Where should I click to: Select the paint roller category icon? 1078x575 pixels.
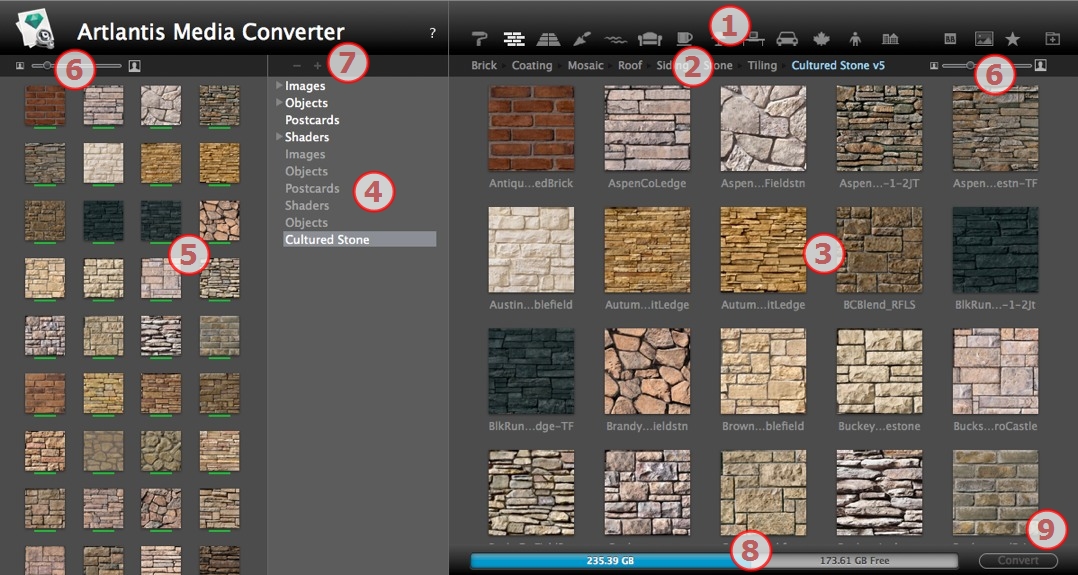point(481,39)
